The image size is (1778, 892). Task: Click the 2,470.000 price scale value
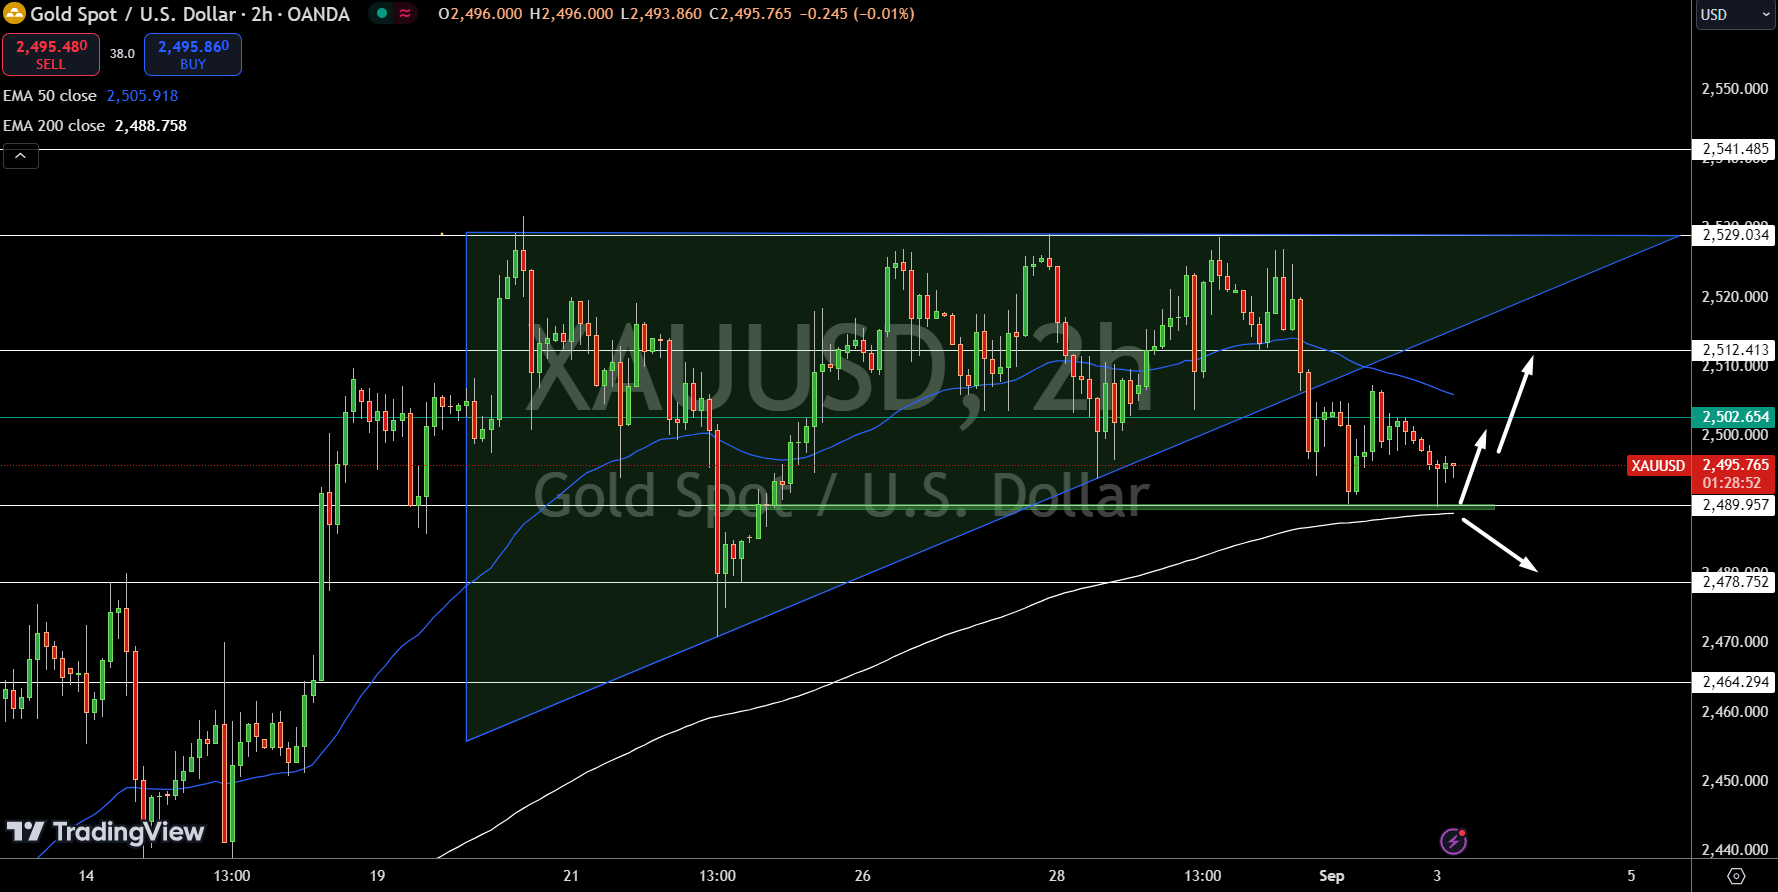(x=1735, y=642)
